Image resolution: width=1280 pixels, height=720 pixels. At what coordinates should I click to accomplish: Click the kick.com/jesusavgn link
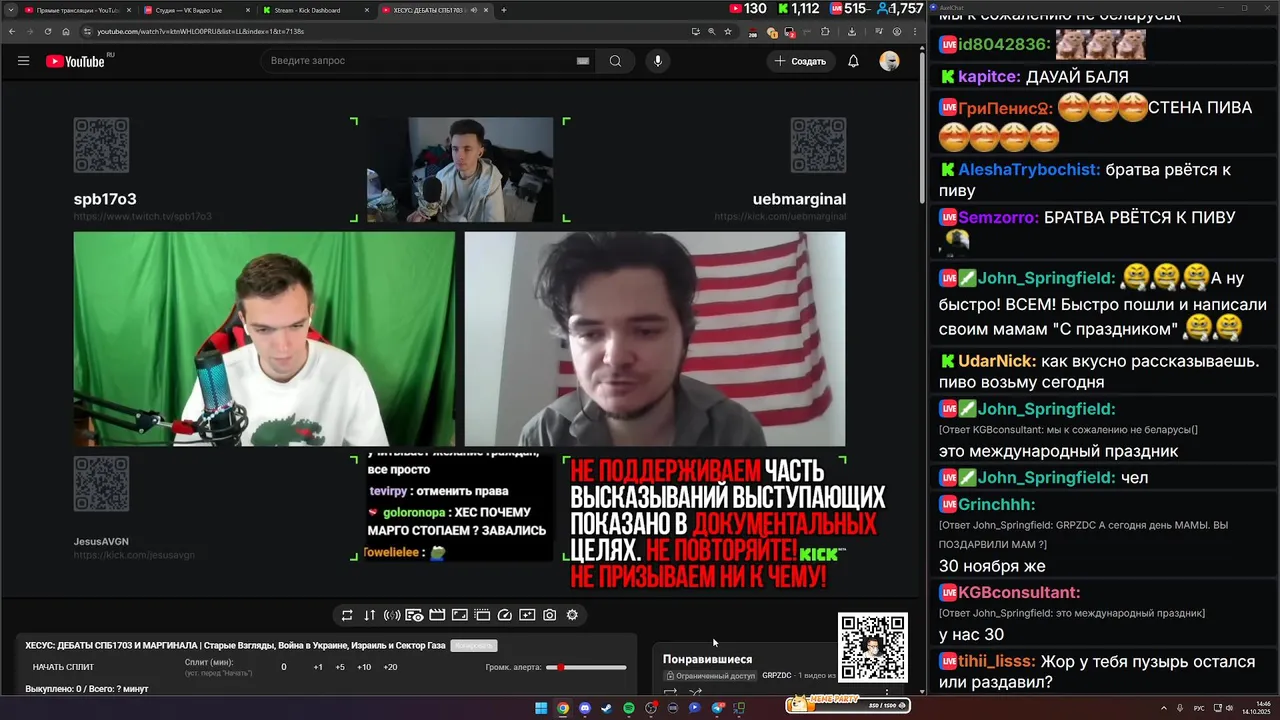134,555
